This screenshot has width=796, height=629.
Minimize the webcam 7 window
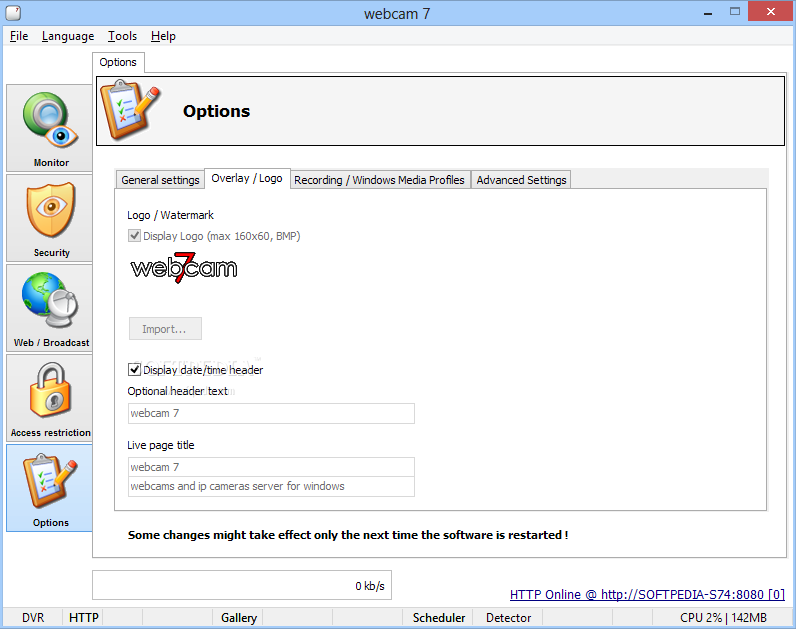pos(708,12)
